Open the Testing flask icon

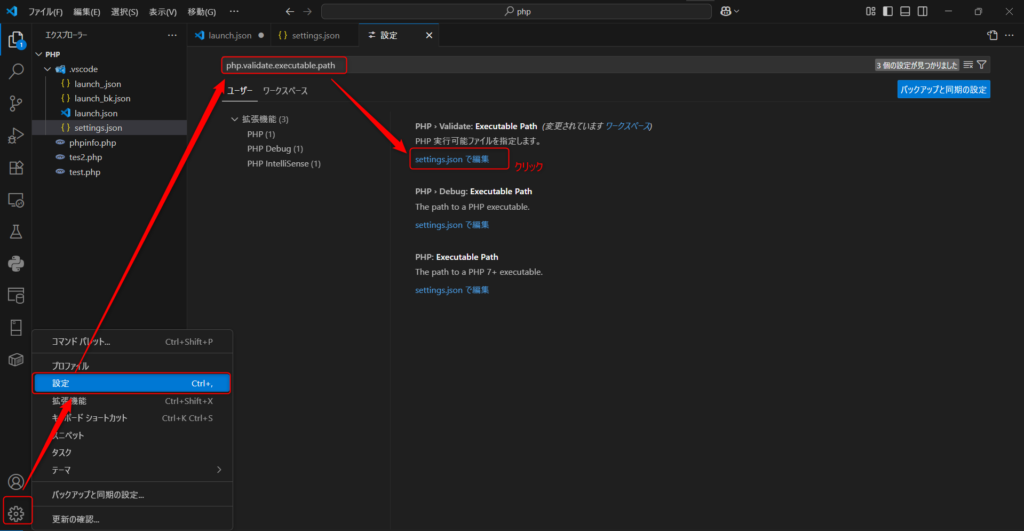pos(16,232)
